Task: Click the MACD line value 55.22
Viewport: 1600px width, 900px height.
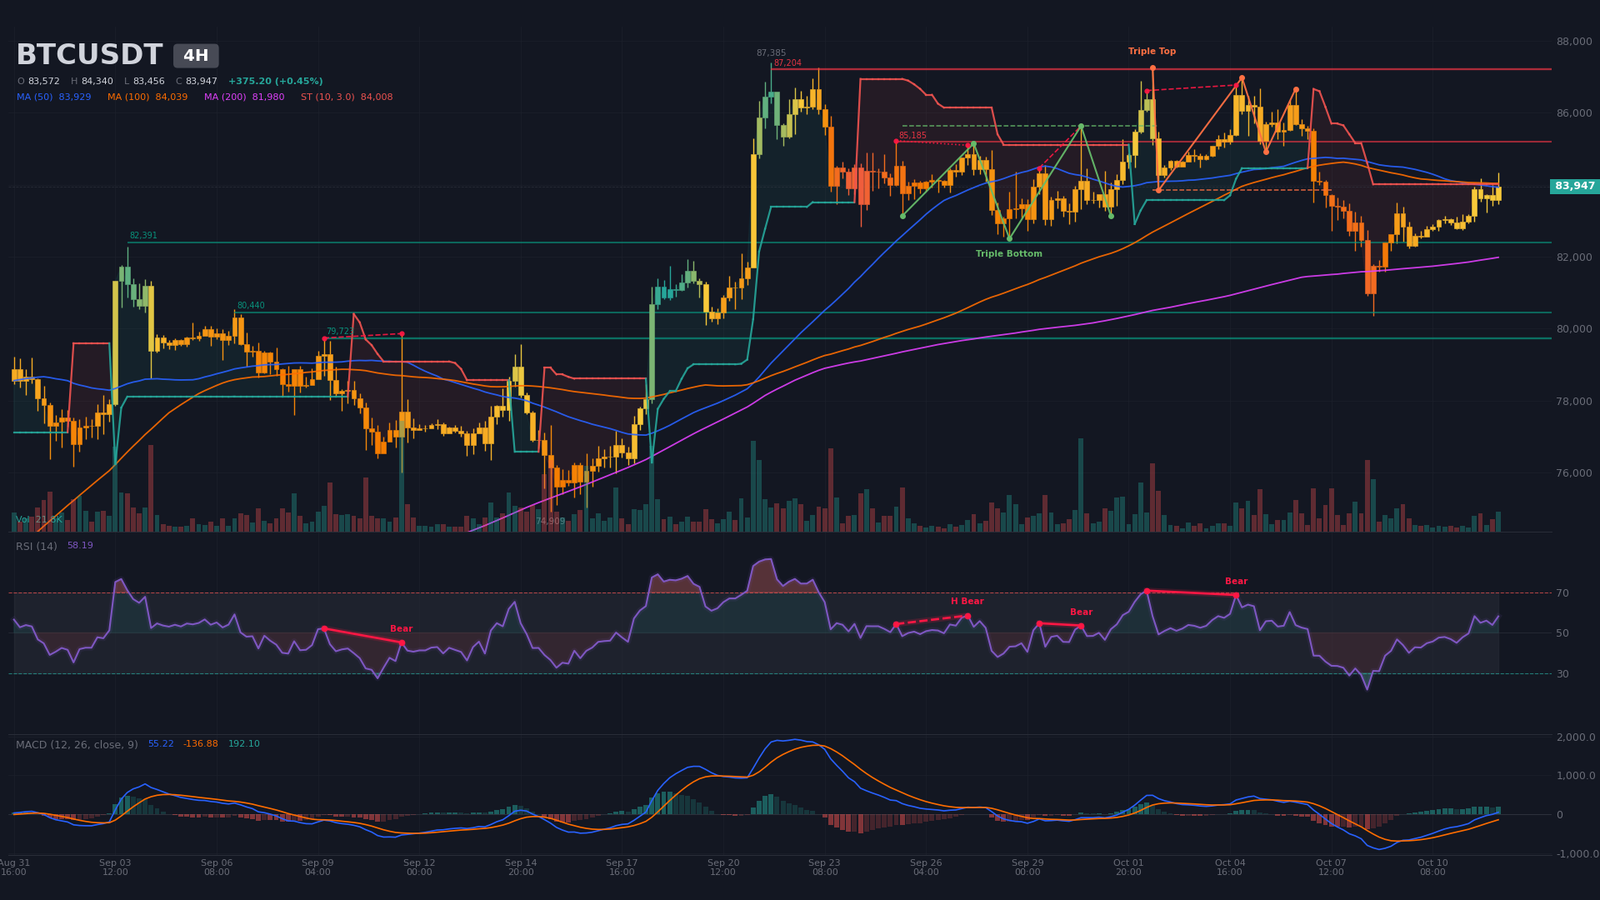Action: [x=161, y=744]
